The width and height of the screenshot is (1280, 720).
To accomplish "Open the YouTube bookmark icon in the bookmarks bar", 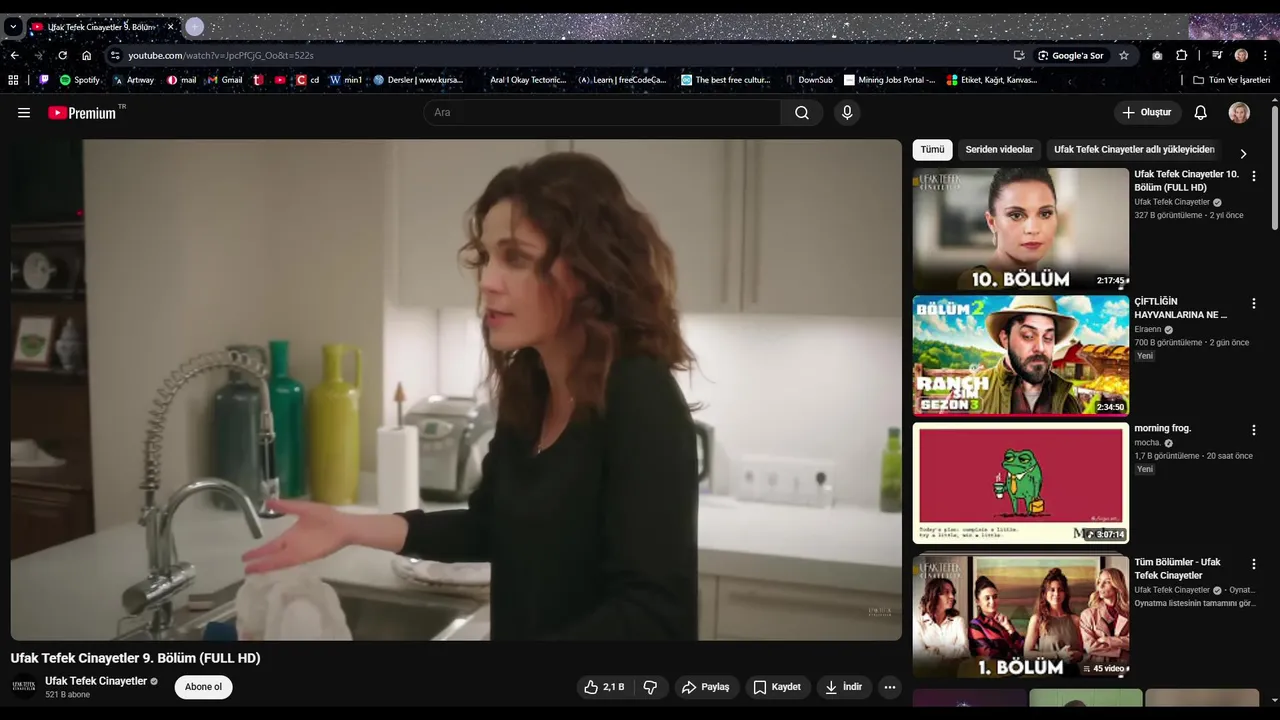I will click(x=280, y=80).
